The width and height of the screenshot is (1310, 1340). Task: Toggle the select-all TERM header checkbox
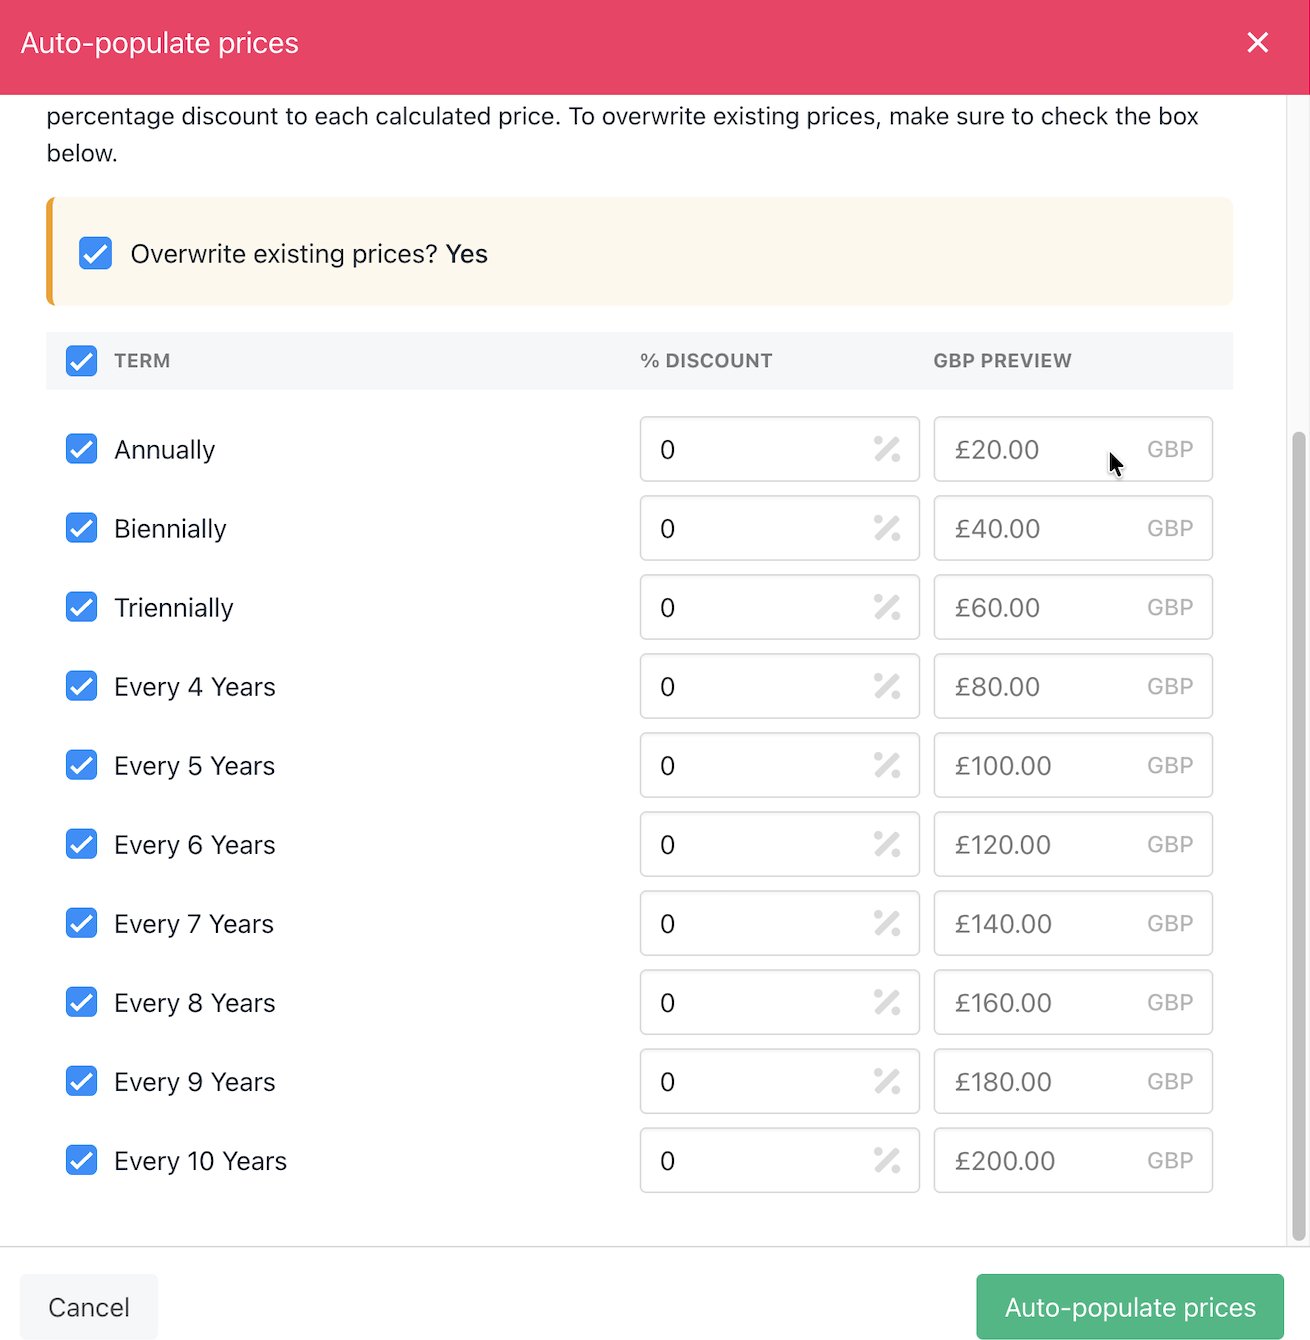(82, 361)
